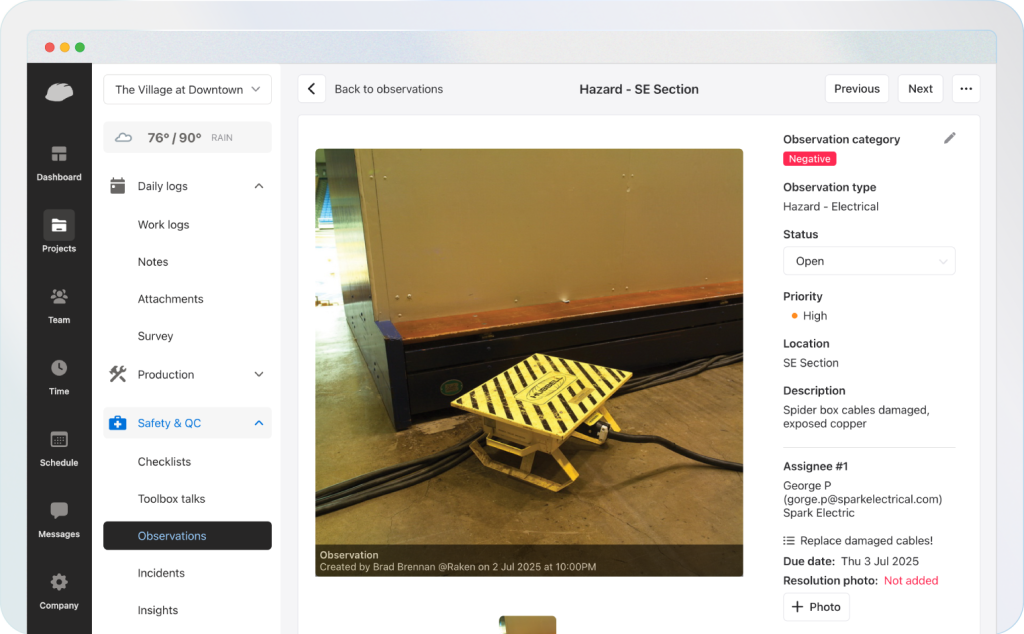Open the Schedule calendar icon
This screenshot has width=1024, height=634.
59,440
